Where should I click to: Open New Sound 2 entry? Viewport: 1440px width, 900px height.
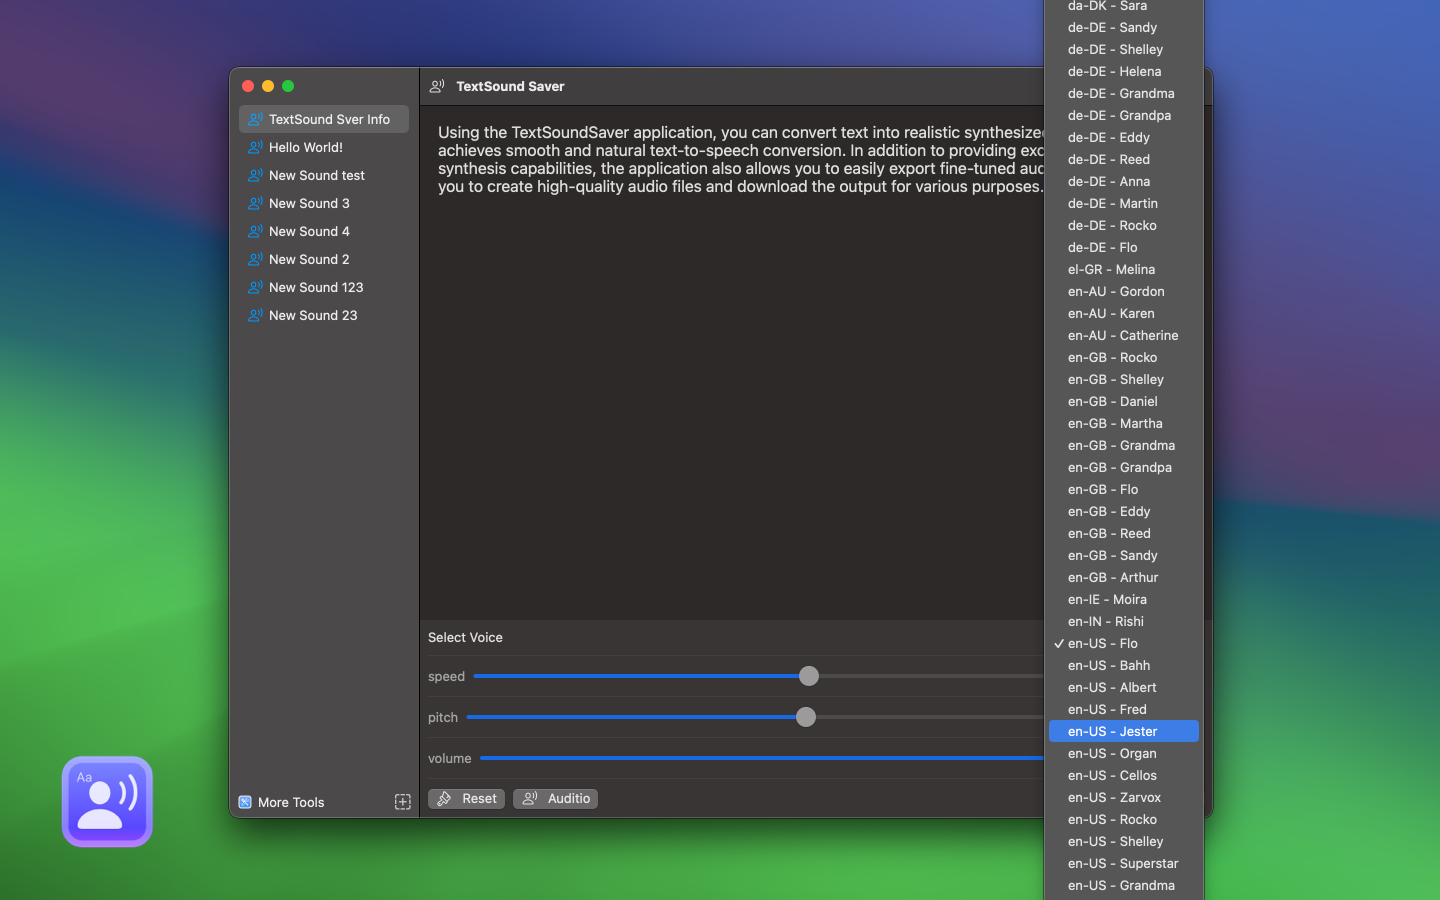[x=324, y=259]
